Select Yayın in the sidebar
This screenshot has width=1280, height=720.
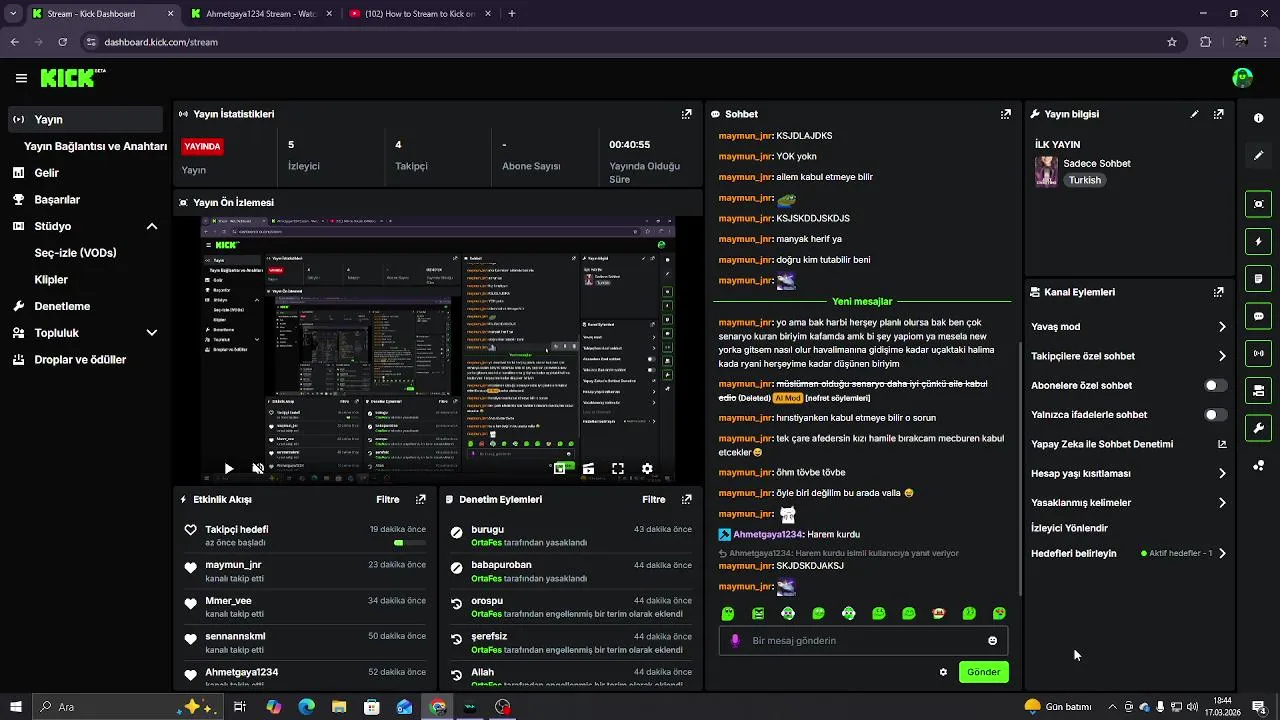click(x=85, y=119)
